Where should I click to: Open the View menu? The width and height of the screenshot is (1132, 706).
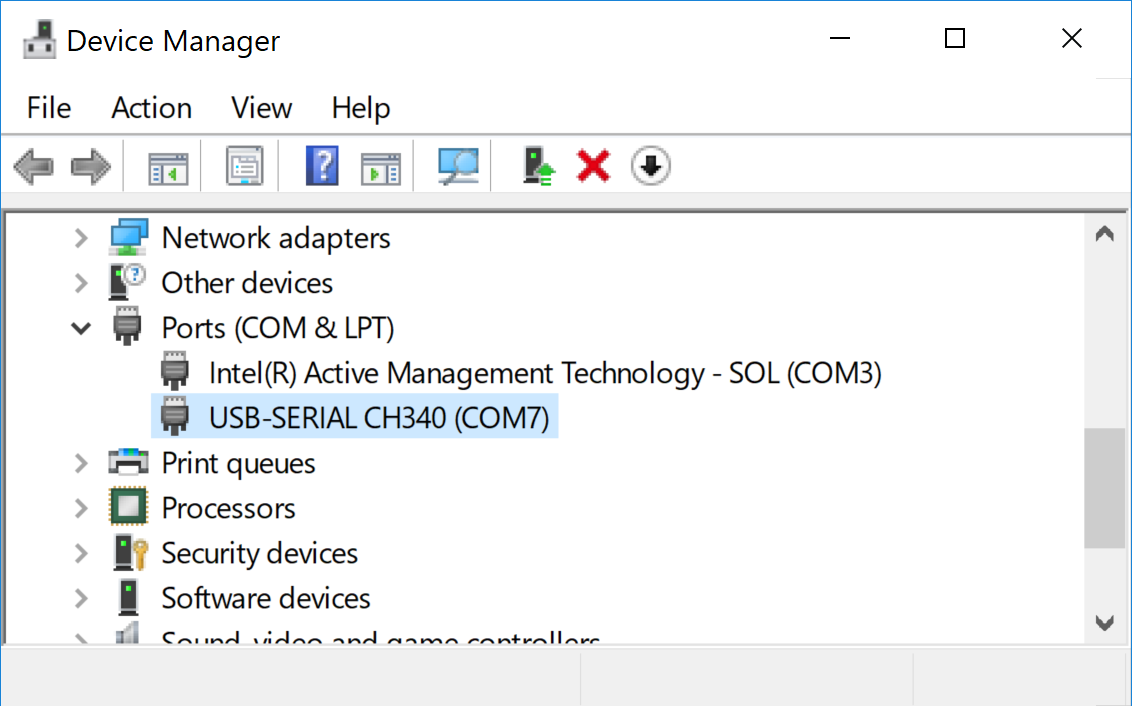pos(261,108)
